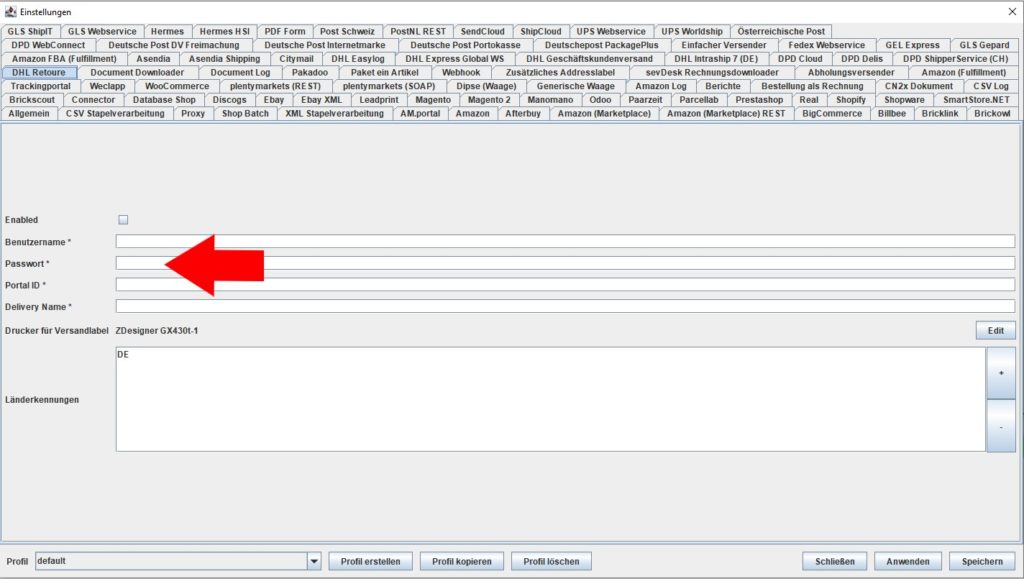
Task: Switch to the Post Schweiz tab
Action: [347, 31]
